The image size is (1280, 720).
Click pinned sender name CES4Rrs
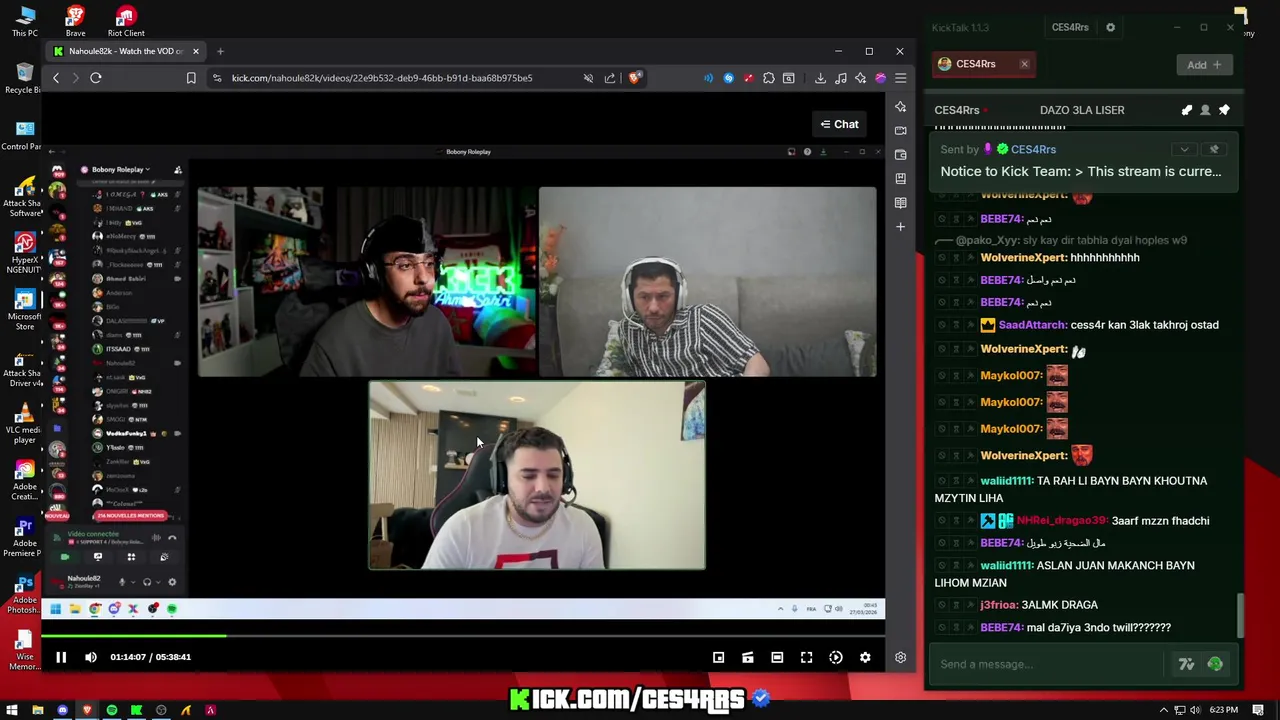click(1033, 150)
